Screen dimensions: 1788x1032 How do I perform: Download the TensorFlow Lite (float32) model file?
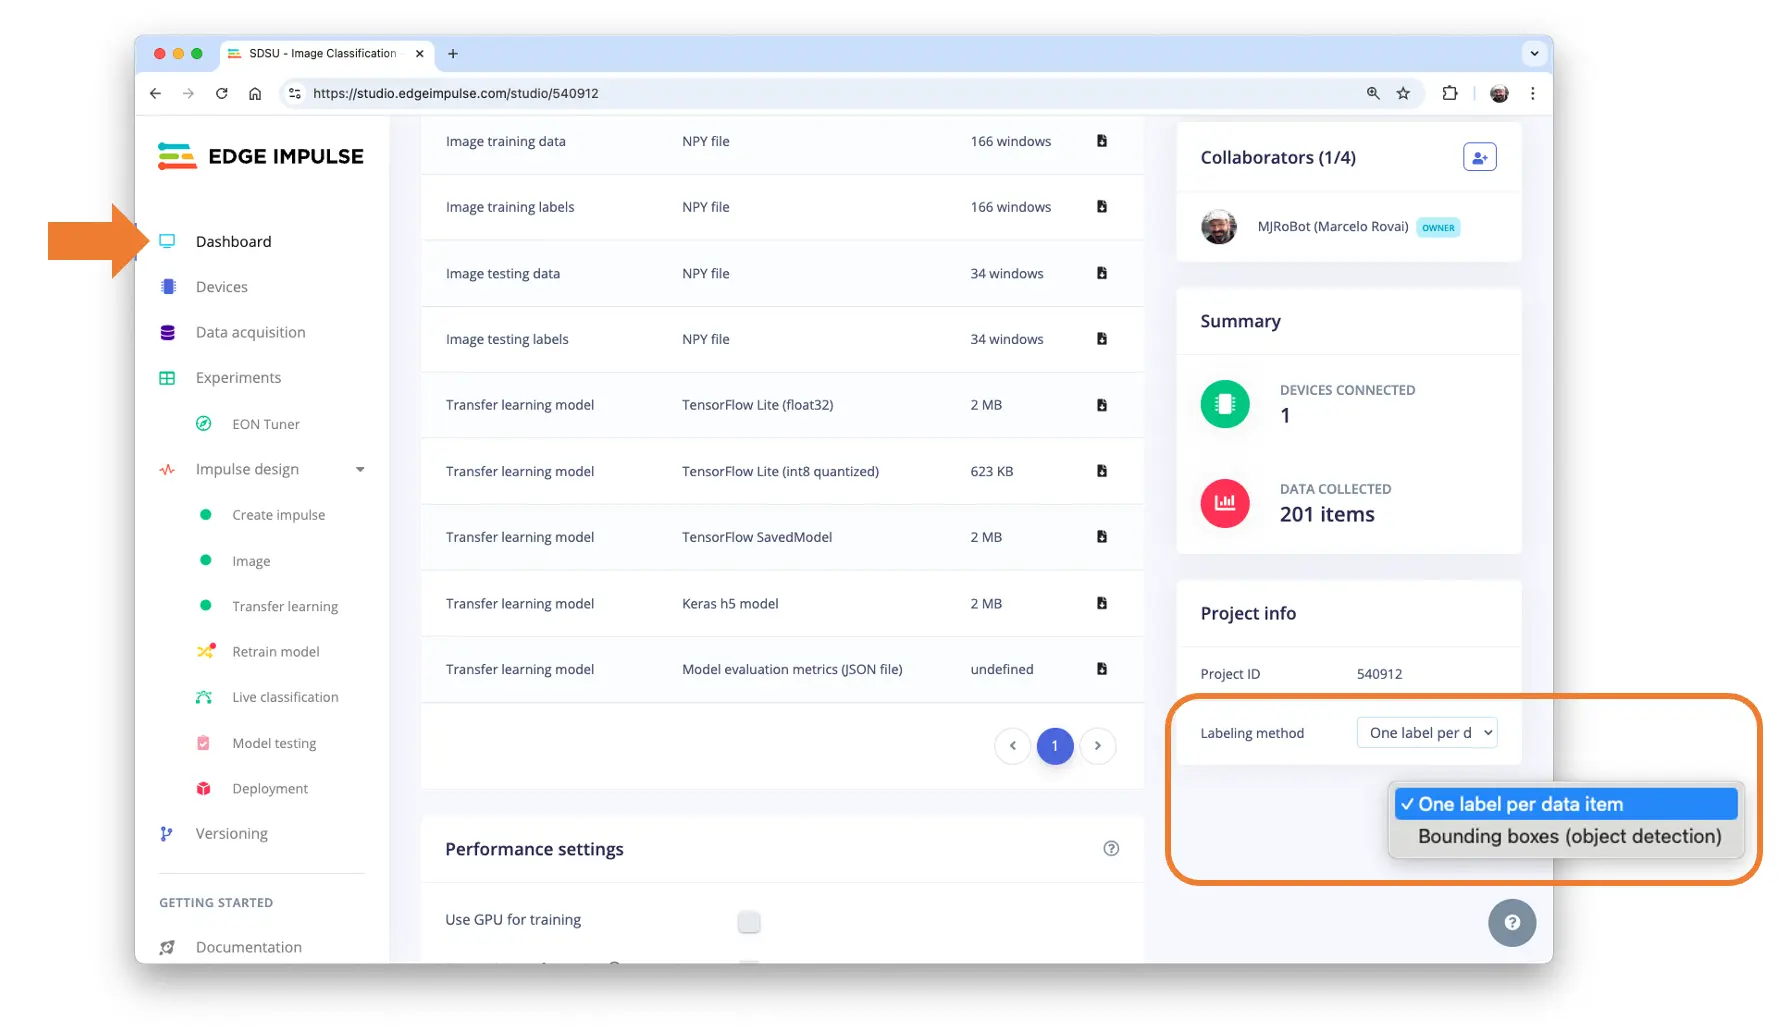pos(1101,405)
